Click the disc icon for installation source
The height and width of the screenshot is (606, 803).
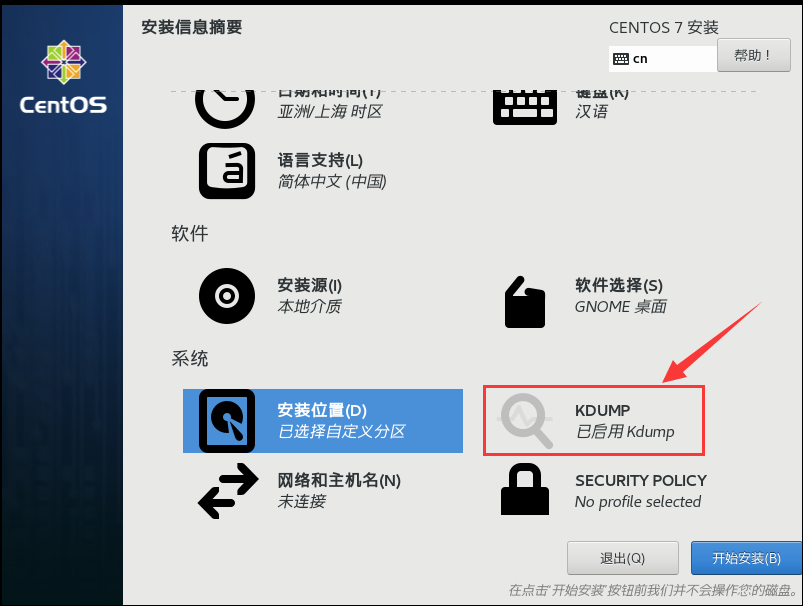227,296
